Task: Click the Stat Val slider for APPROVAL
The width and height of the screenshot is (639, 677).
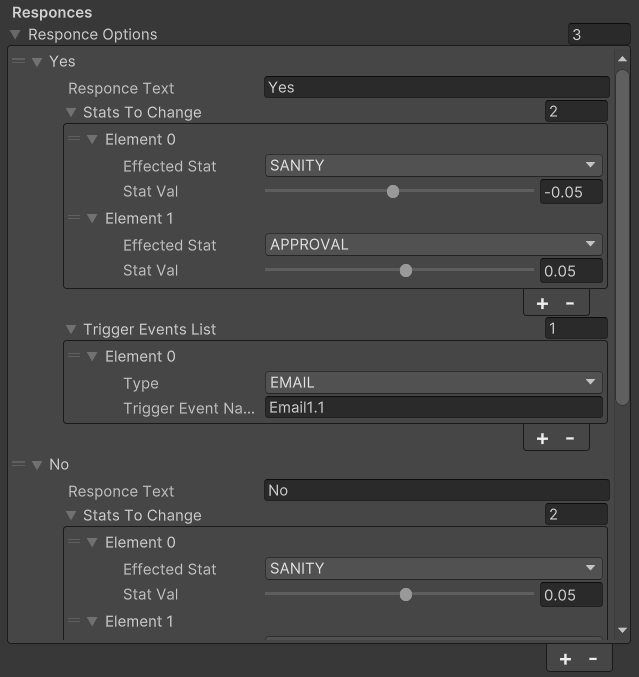Action: [x=399, y=270]
